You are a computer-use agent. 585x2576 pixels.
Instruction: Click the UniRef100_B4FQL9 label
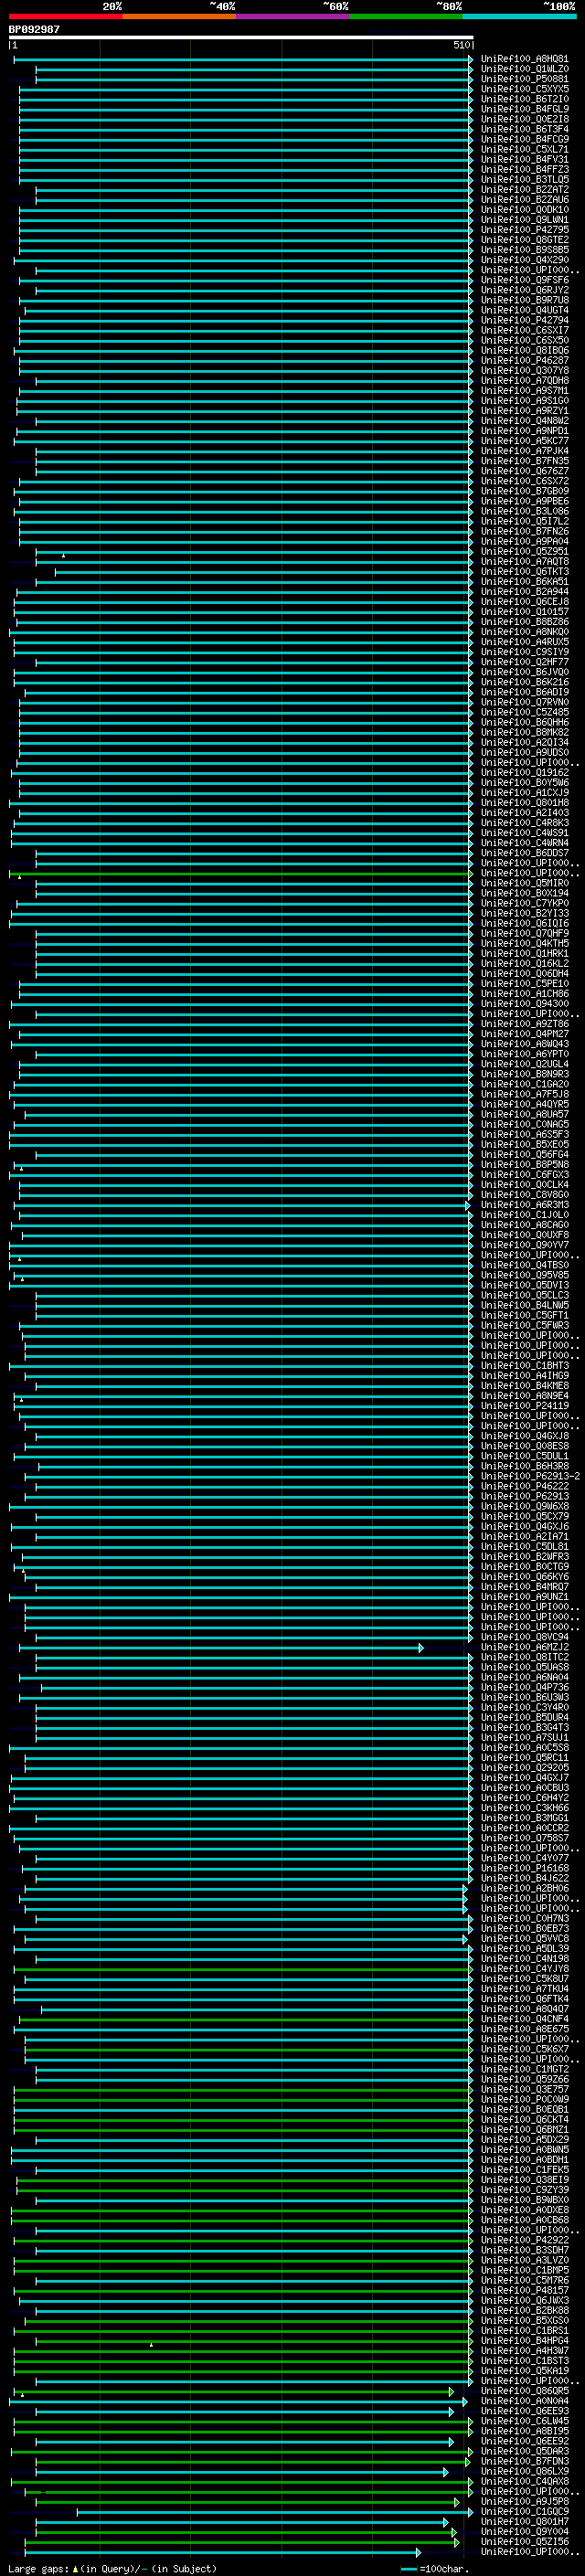(524, 109)
